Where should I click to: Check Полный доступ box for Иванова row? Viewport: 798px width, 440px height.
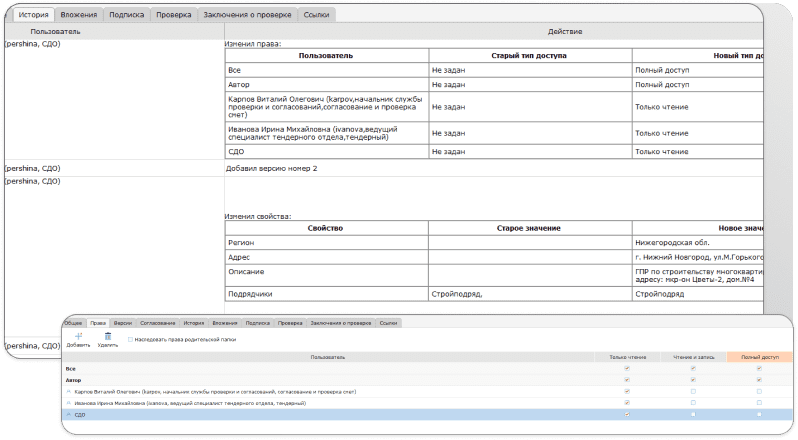click(759, 402)
